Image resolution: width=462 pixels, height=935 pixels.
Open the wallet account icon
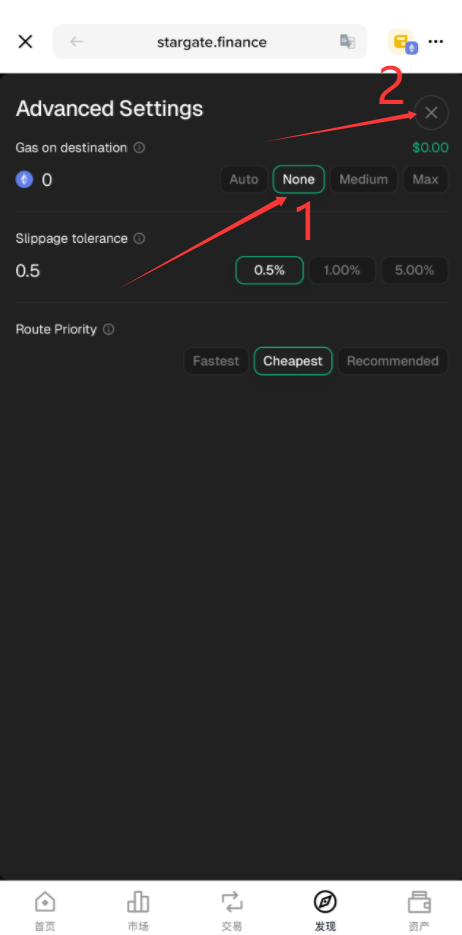pos(403,42)
